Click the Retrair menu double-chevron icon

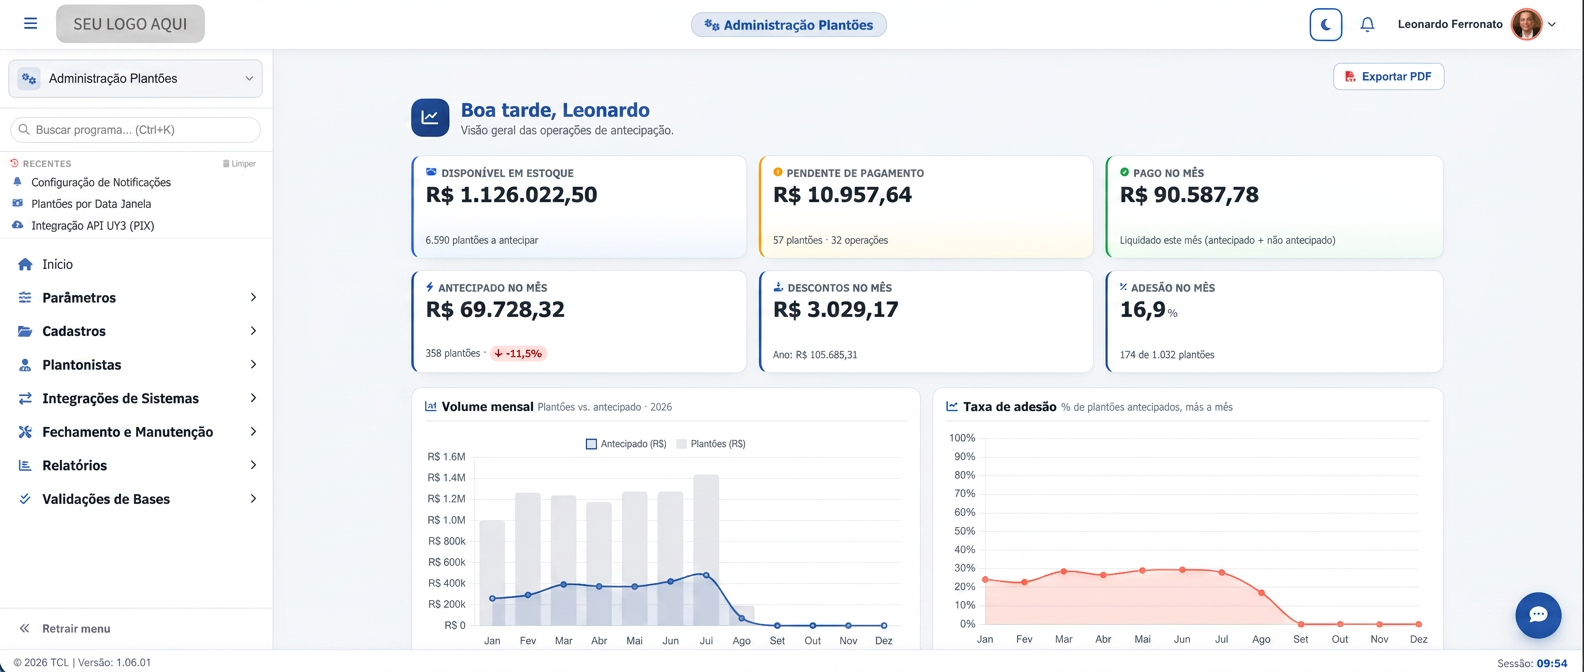coord(24,628)
